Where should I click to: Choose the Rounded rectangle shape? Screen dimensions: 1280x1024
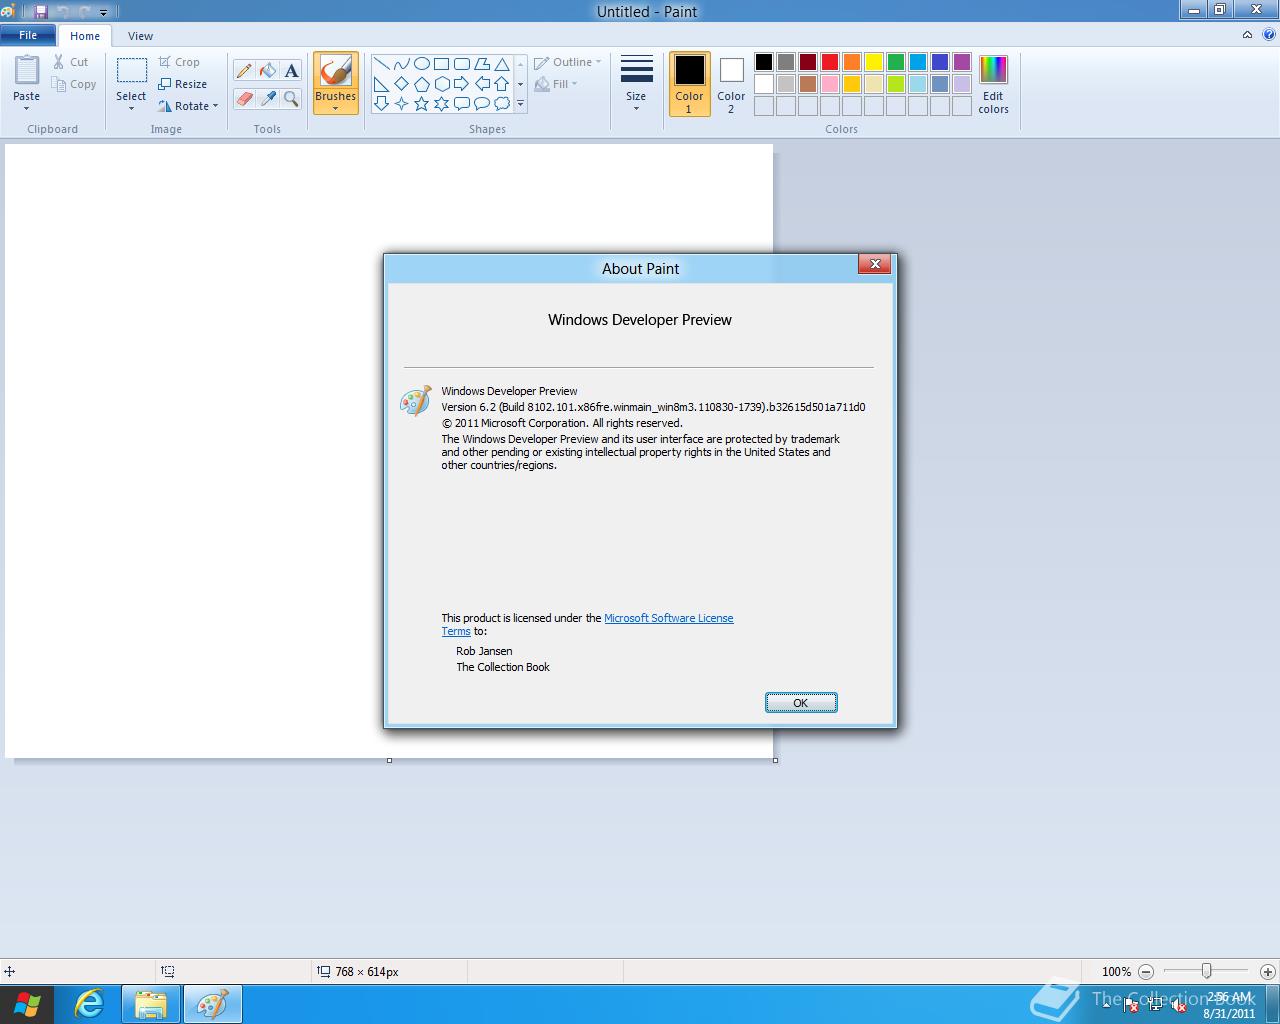click(461, 64)
